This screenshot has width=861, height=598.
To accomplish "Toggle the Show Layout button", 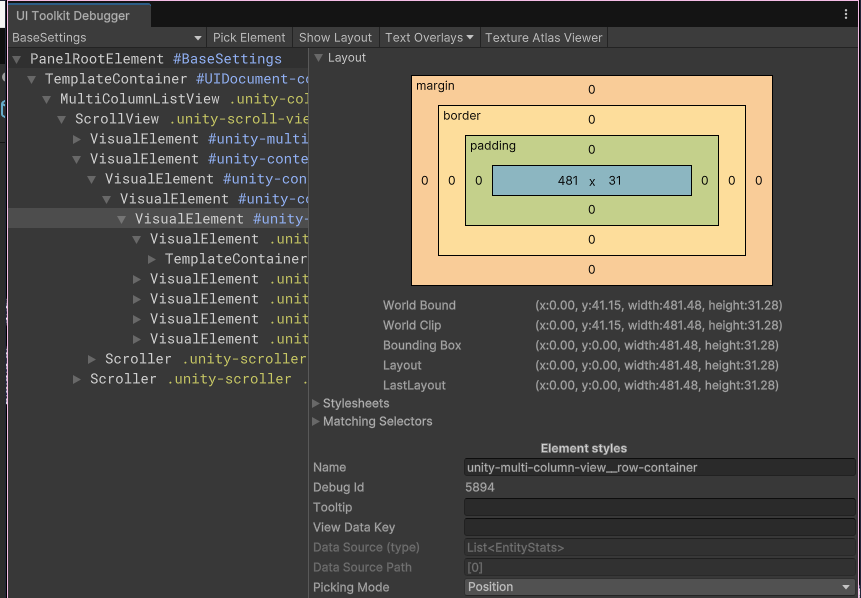I will coord(335,38).
